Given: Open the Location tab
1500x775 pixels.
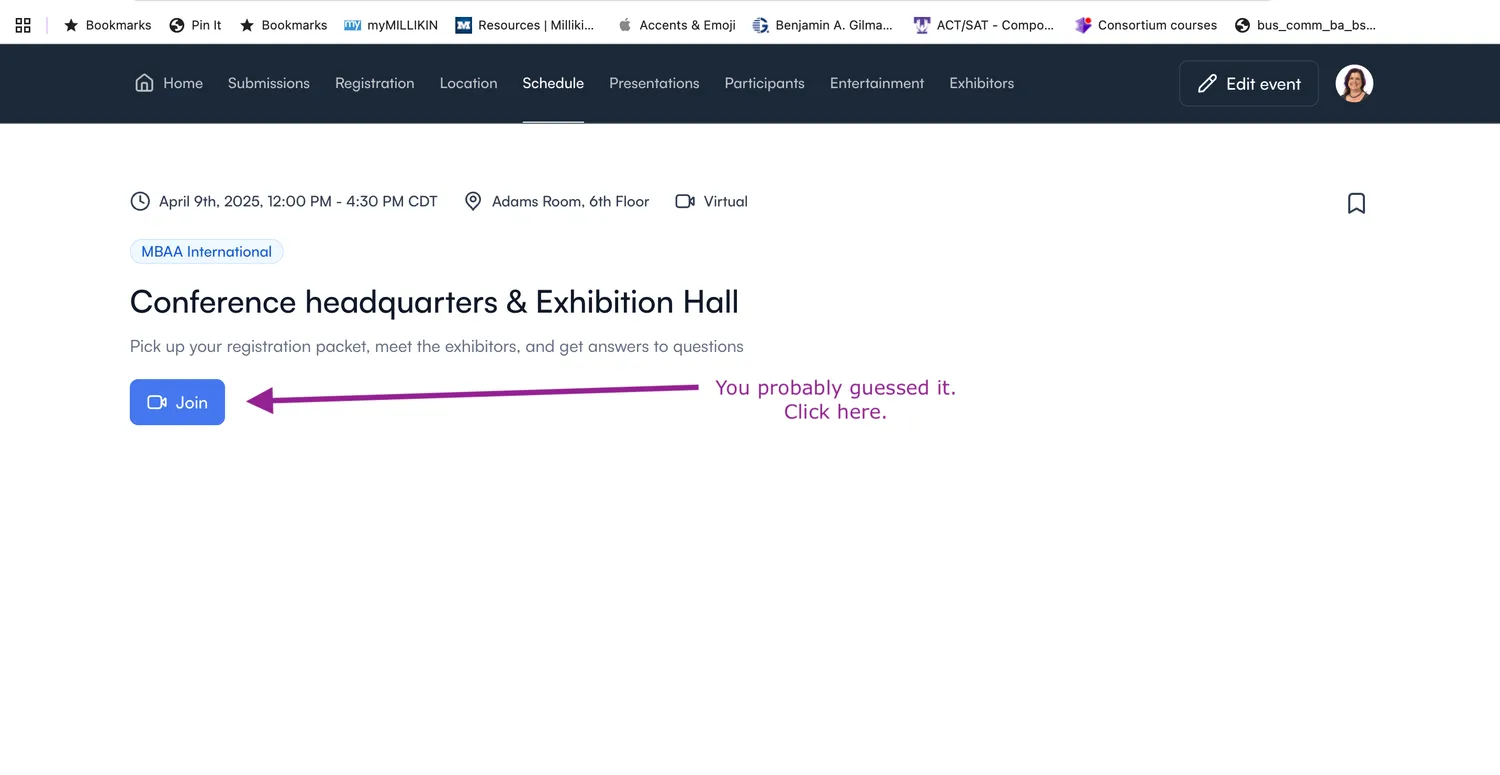Looking at the screenshot, I should pos(468,83).
